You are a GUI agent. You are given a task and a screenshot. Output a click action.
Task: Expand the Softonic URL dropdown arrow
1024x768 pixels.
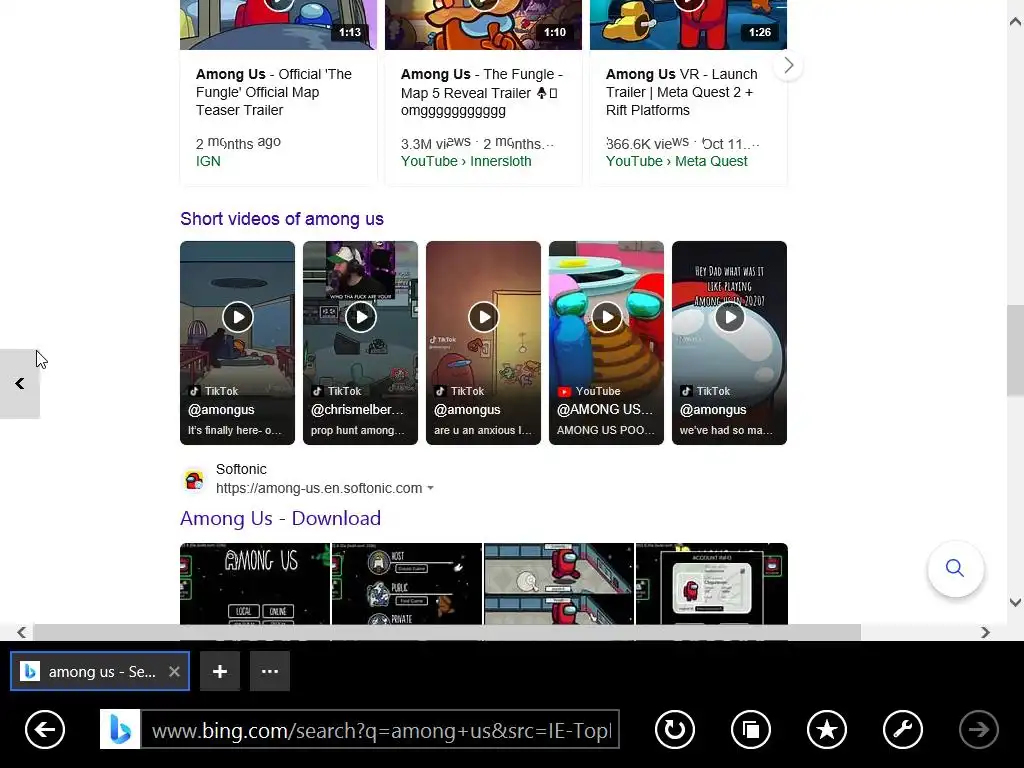tap(430, 488)
